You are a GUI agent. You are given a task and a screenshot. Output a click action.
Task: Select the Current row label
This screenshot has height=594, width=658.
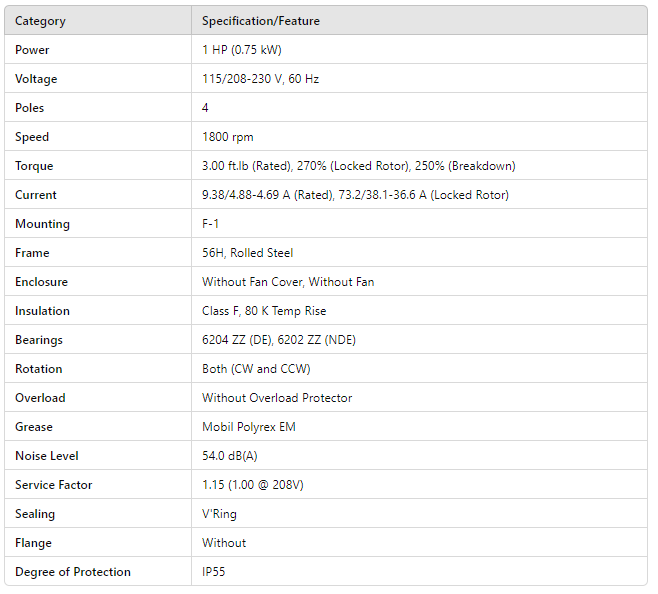36,195
